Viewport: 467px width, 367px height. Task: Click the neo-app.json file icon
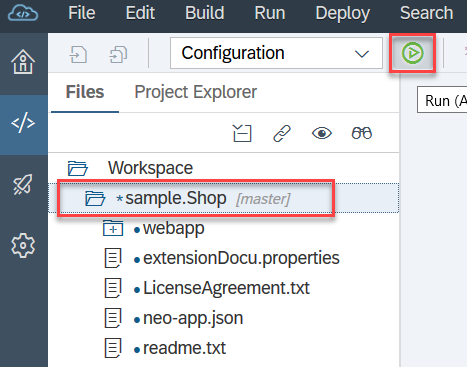pos(113,318)
